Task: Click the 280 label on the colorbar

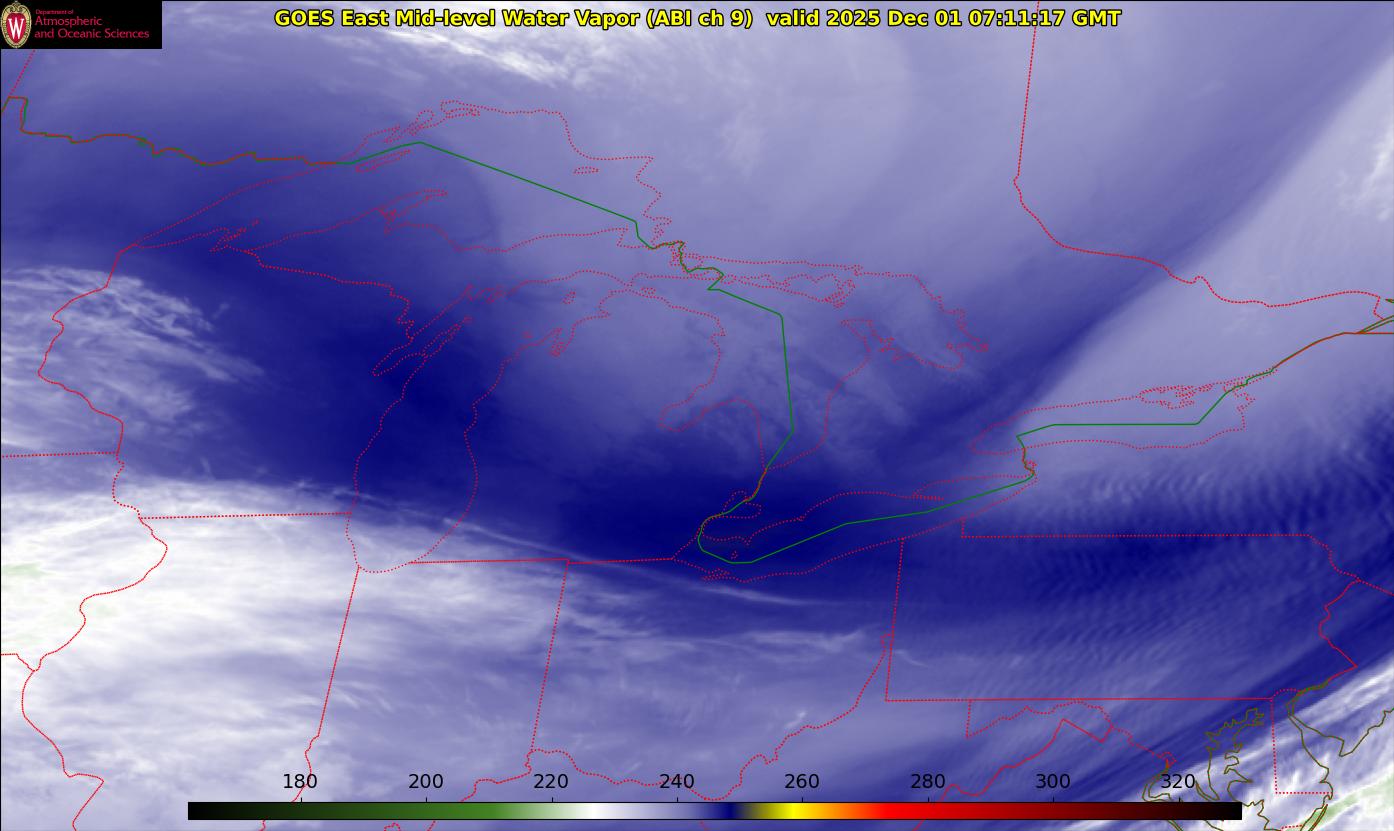Action: [x=928, y=781]
